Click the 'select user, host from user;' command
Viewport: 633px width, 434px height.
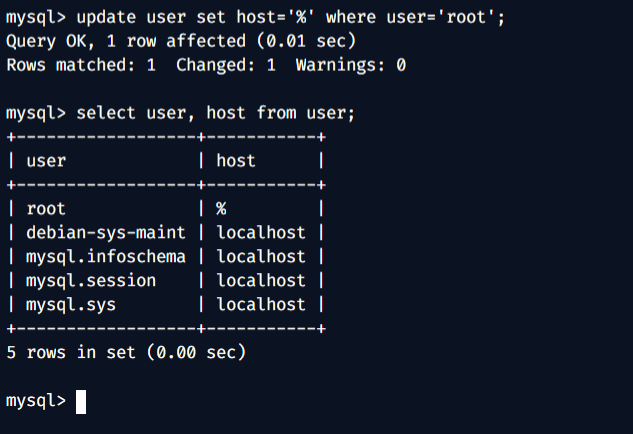click(x=215, y=113)
